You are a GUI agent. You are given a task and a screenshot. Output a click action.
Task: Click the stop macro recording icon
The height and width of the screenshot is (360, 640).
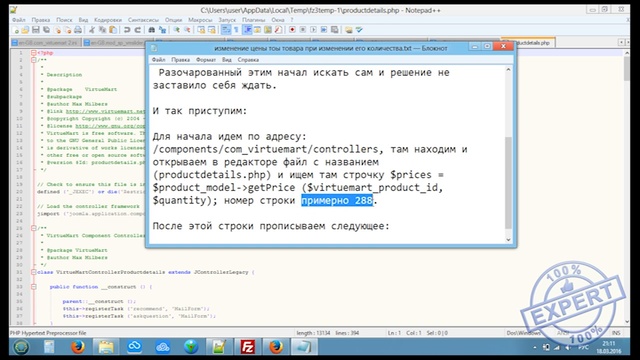coord(303,30)
